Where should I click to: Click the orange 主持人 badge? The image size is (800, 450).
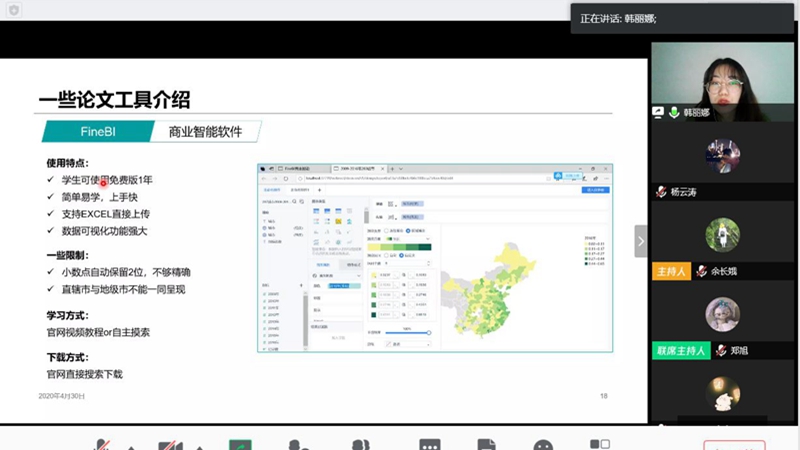click(671, 271)
